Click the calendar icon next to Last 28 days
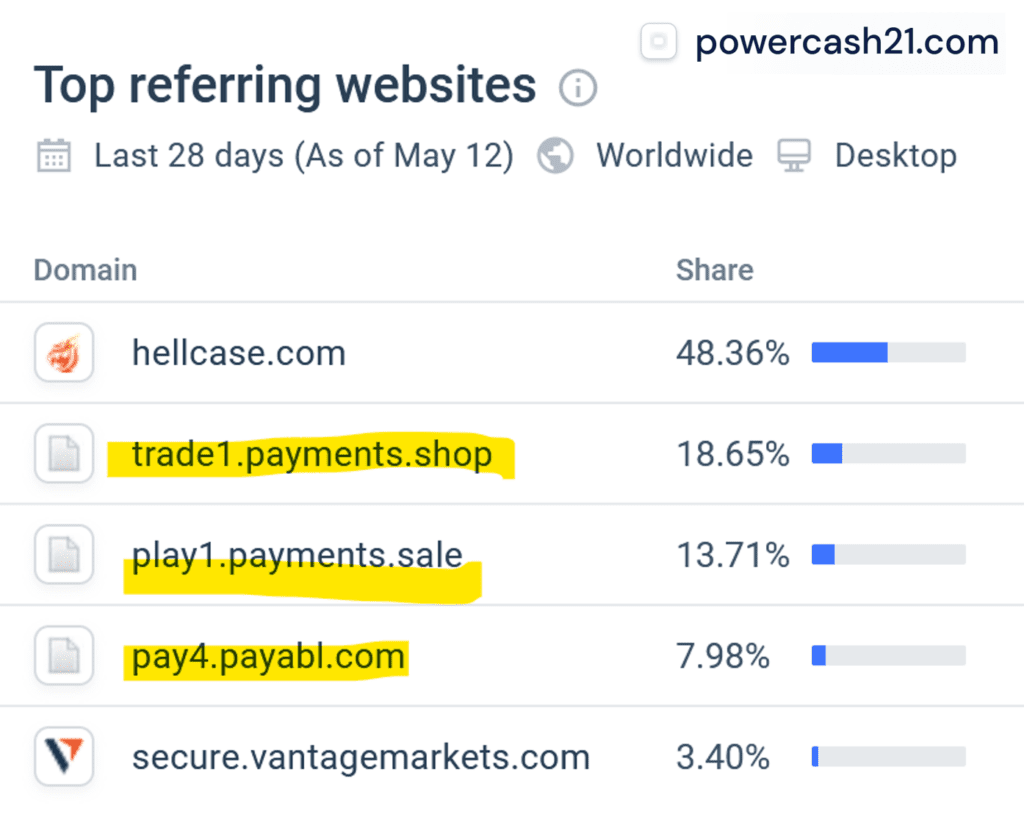Screen dimensions: 1024x825 [x=54, y=155]
